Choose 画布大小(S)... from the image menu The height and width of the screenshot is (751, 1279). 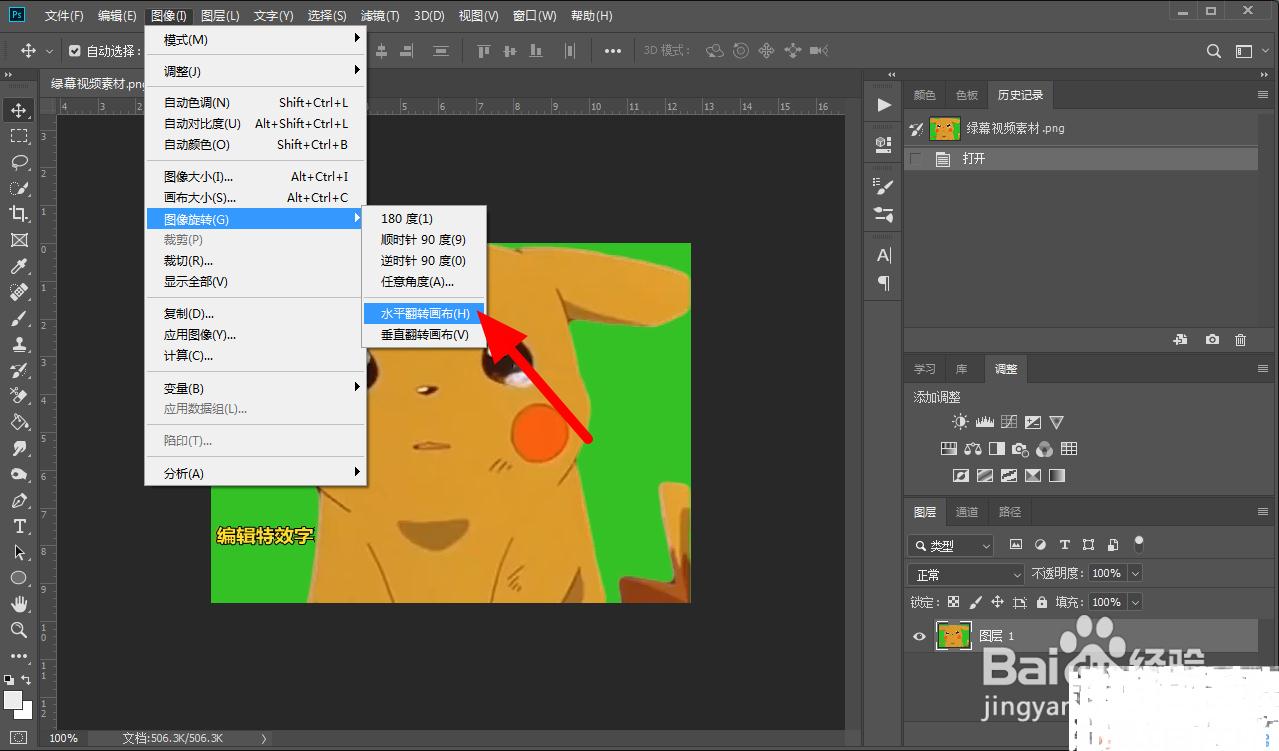[x=200, y=198]
